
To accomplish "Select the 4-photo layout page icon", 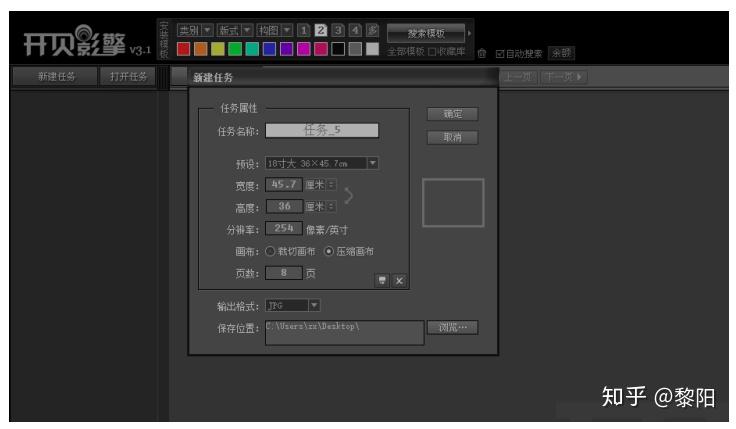I will pos(355,31).
